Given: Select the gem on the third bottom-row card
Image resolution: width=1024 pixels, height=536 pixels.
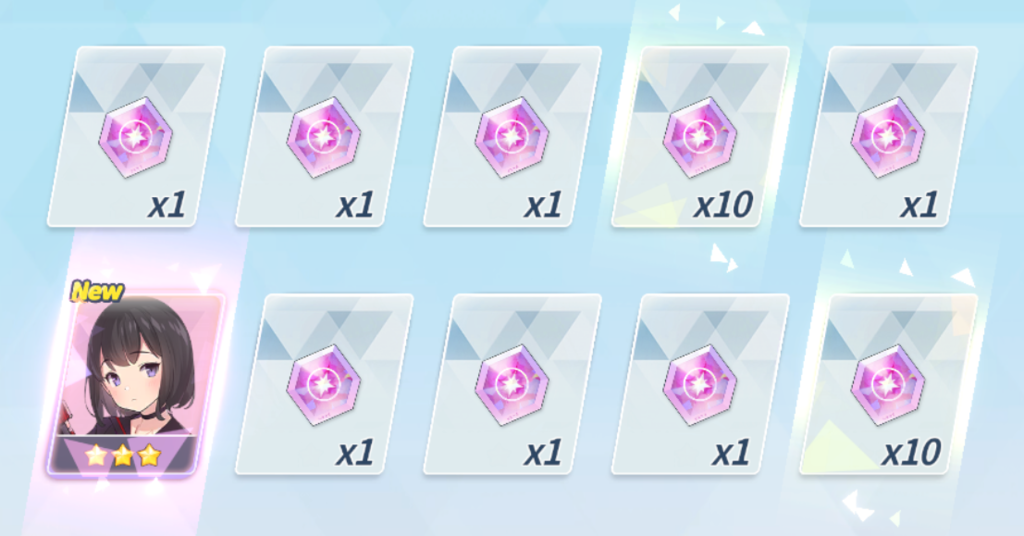Looking at the screenshot, I should point(512,385).
